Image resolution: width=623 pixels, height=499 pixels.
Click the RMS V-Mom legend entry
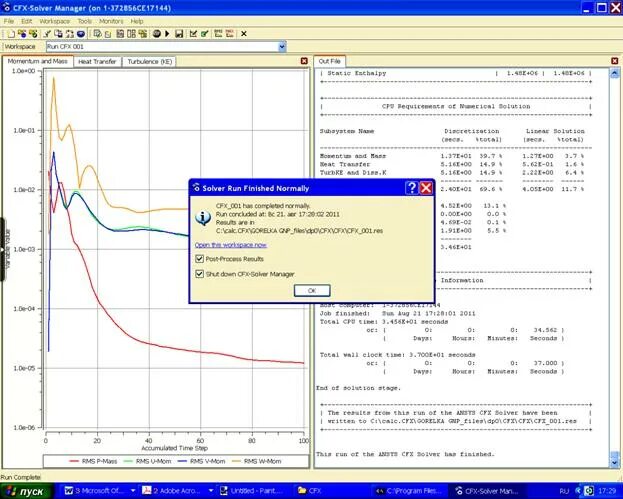[201, 461]
